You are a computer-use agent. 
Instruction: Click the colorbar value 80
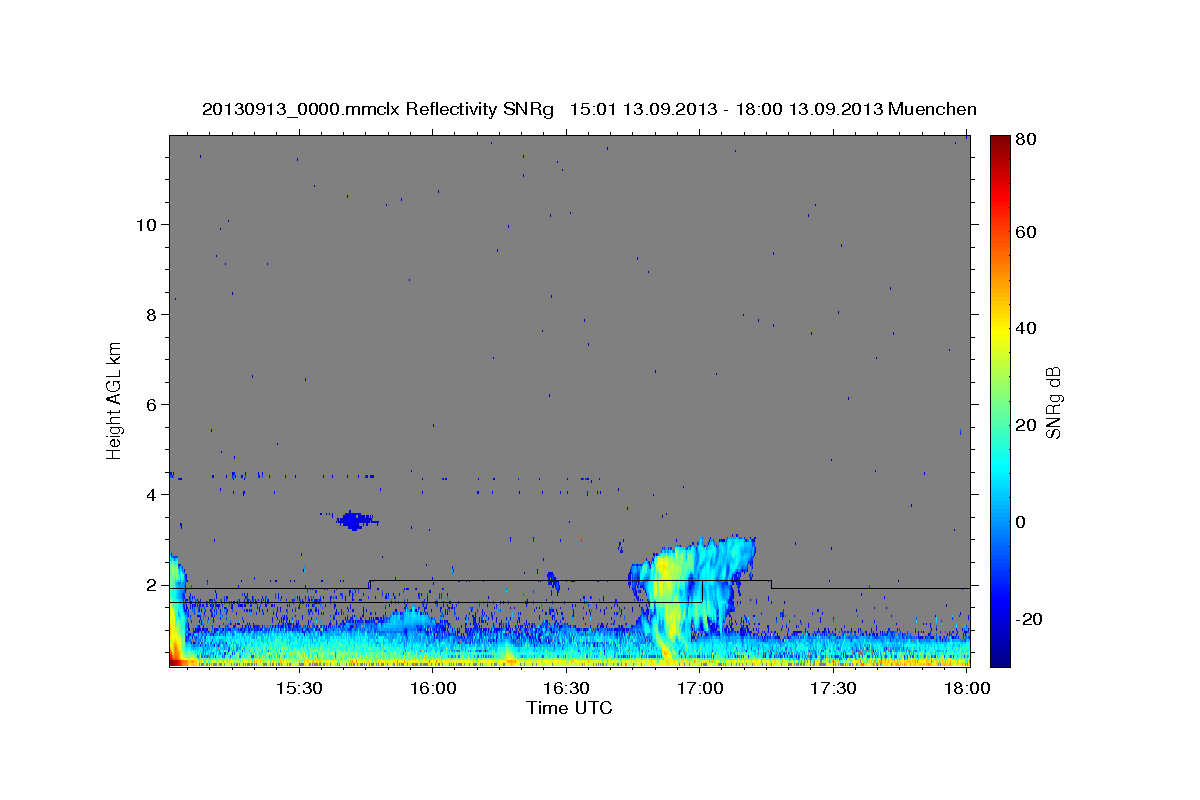pos(1027,140)
